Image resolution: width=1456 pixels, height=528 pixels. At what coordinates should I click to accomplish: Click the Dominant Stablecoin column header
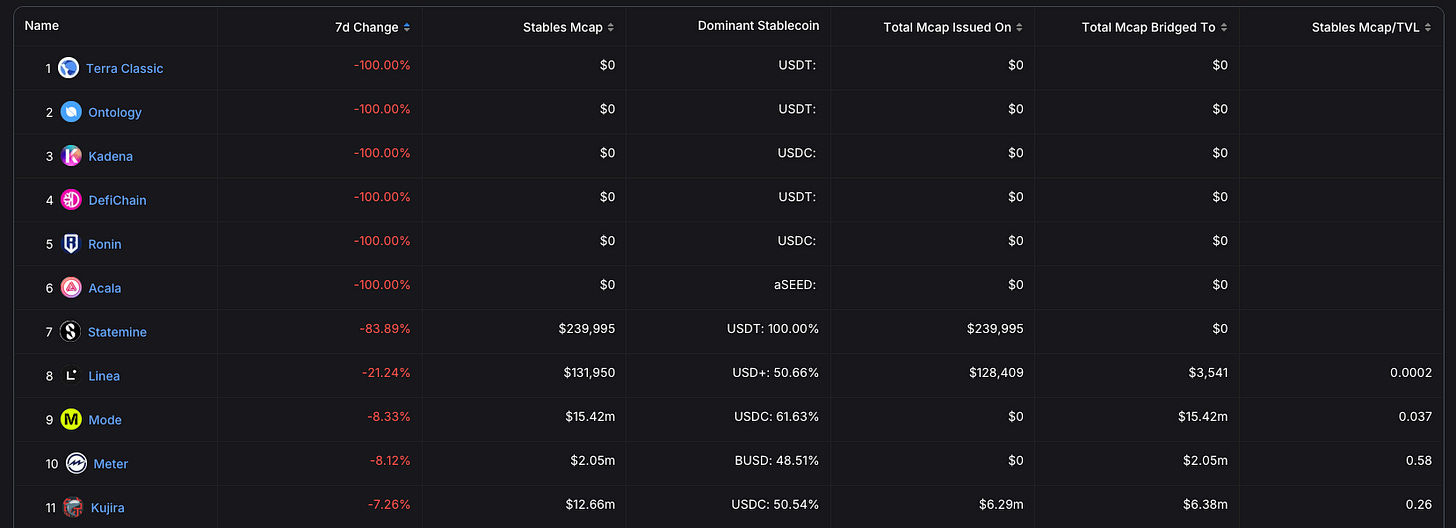pos(758,26)
